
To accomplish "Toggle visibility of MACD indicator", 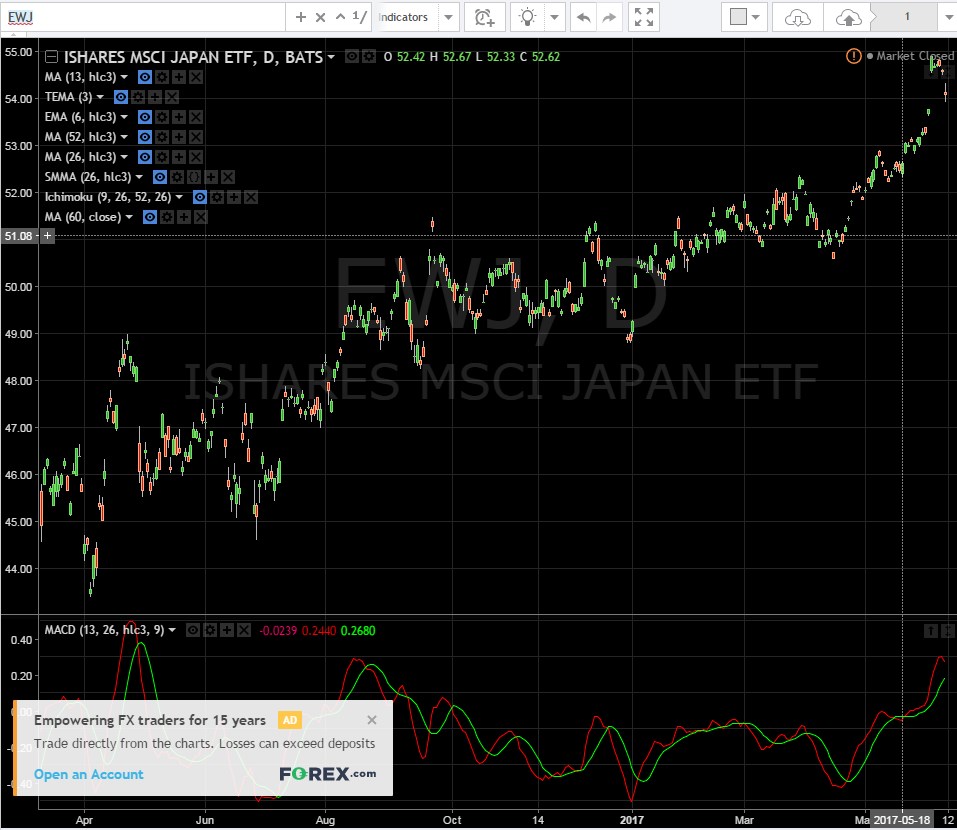I will click(193, 630).
